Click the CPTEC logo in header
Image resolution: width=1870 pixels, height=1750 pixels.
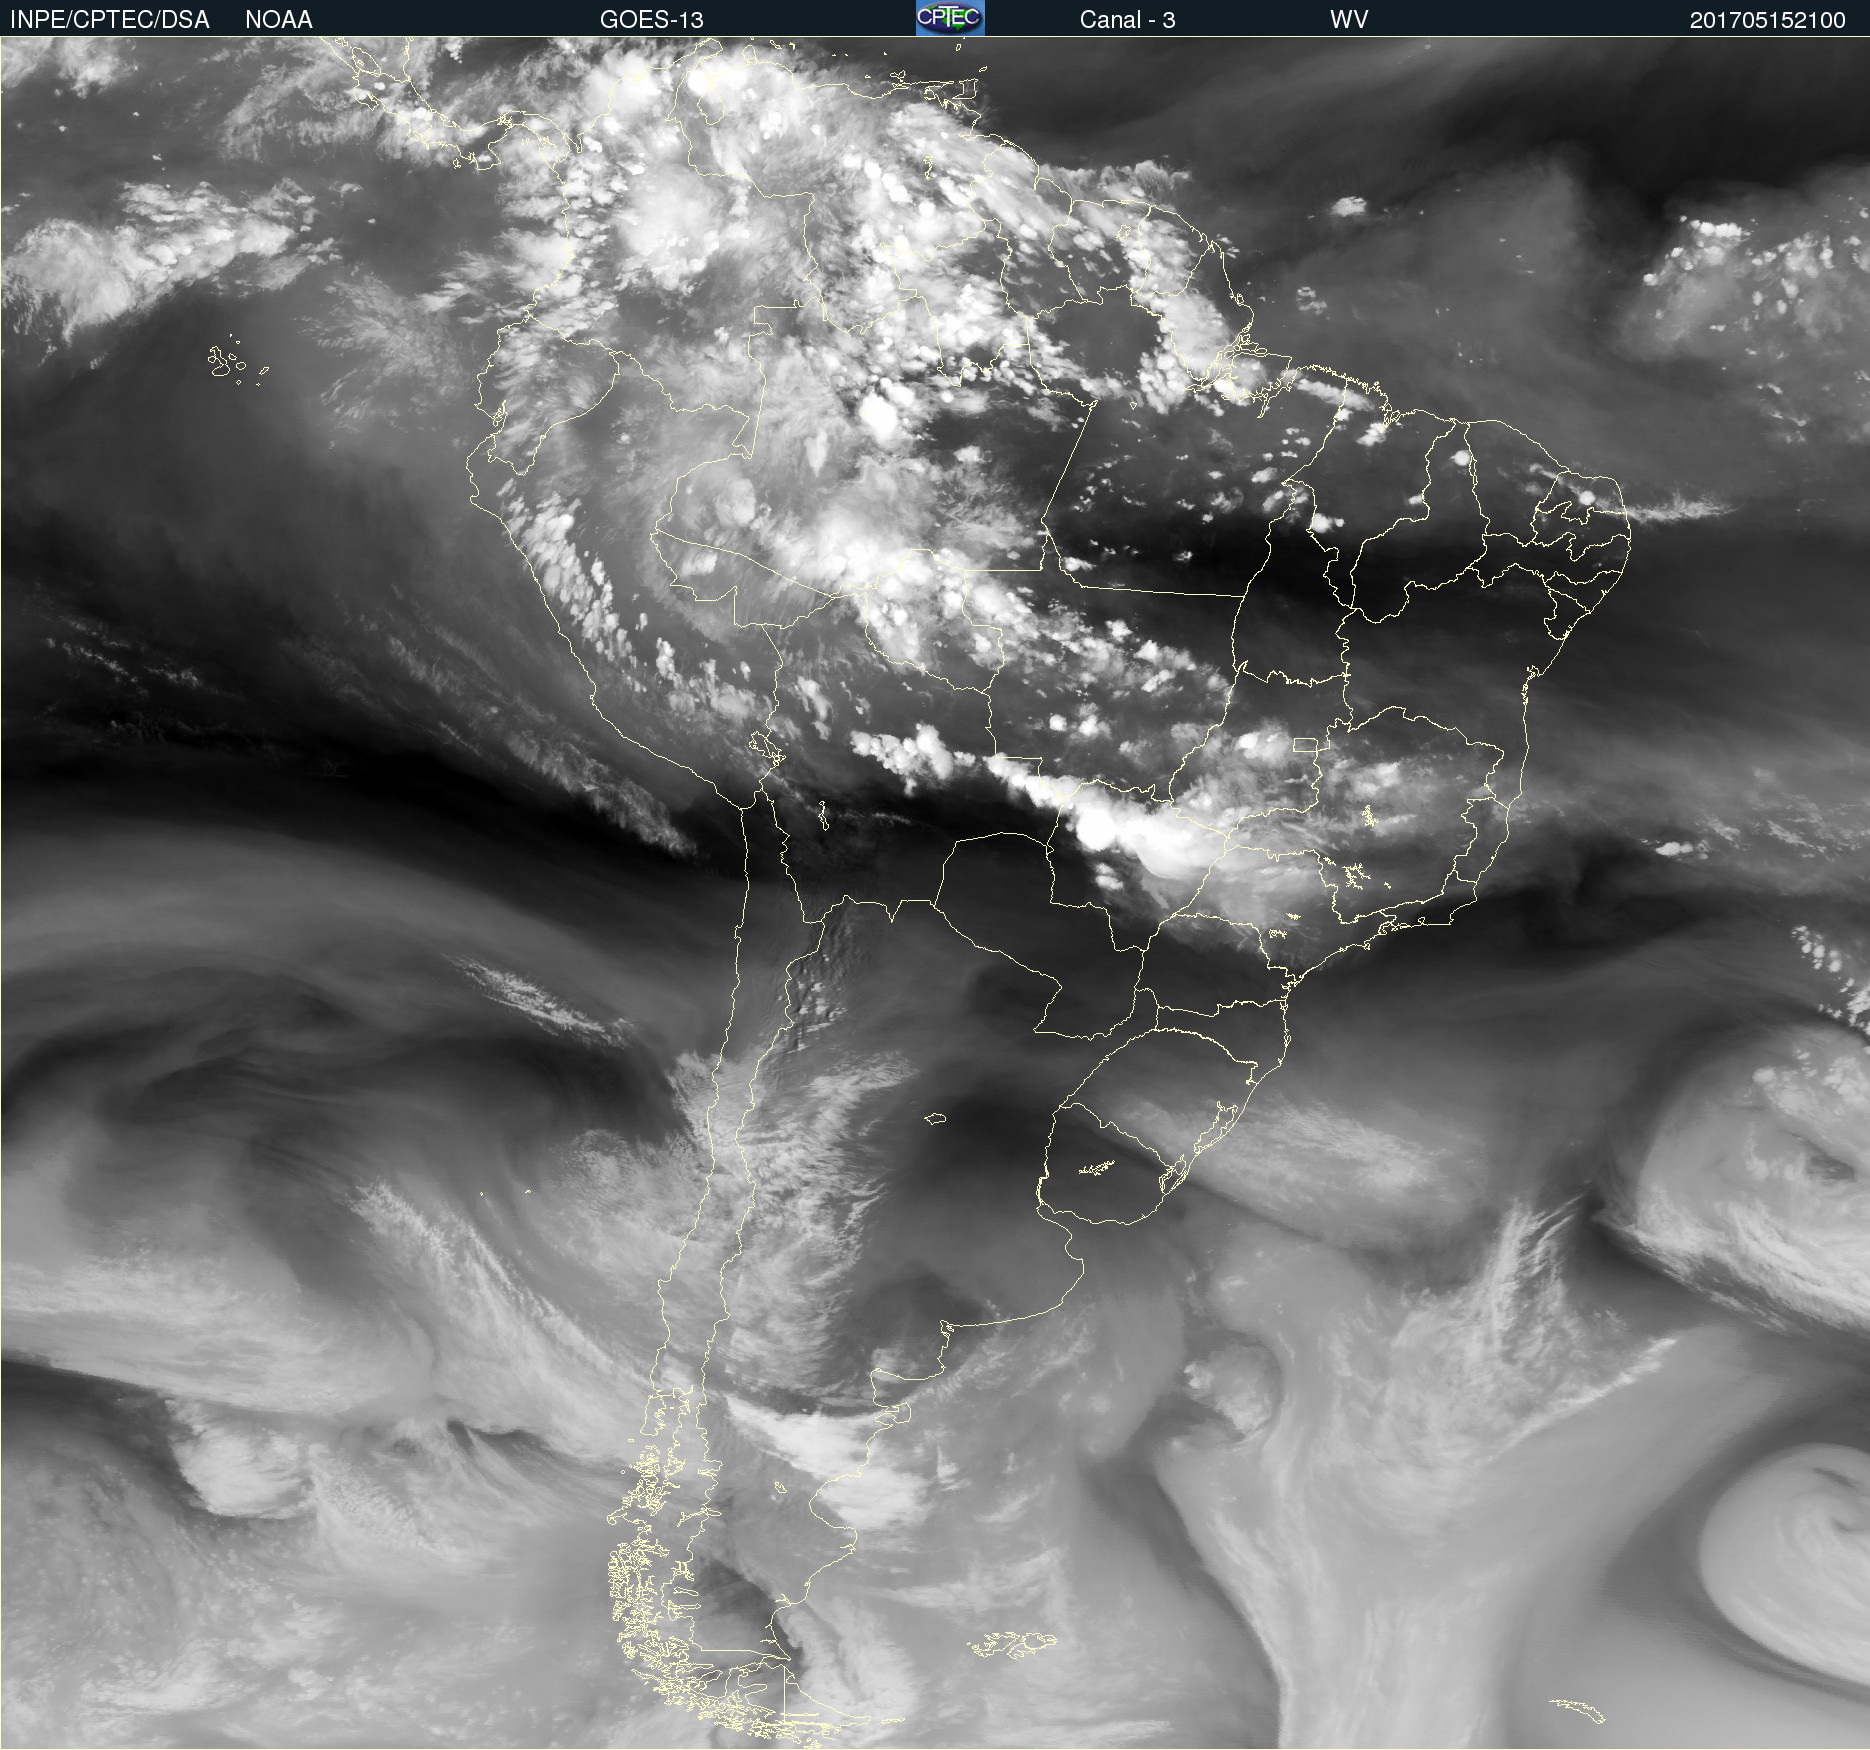(950, 18)
